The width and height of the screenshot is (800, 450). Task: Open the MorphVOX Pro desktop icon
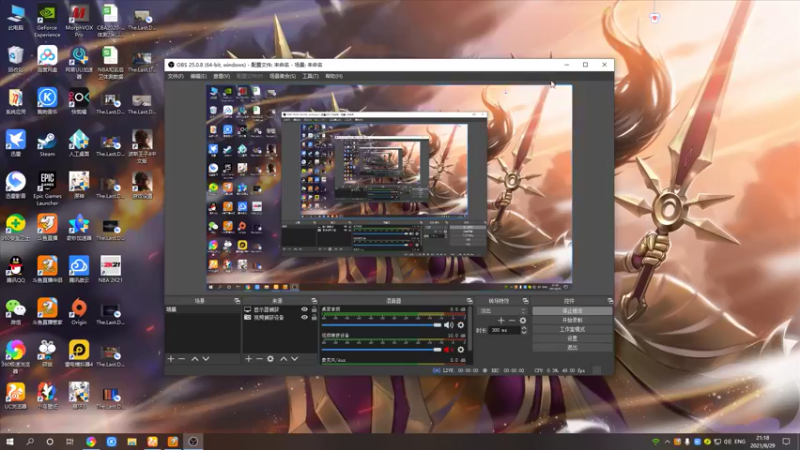tap(79, 21)
